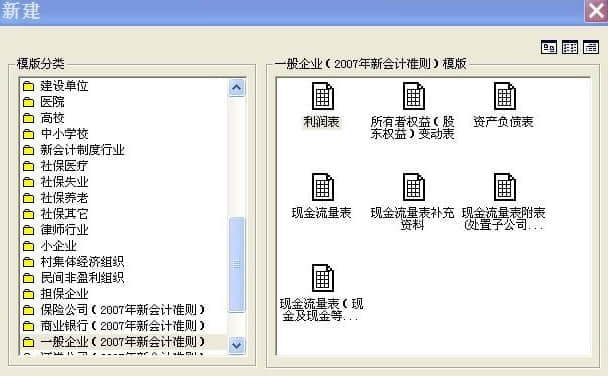Select the 社保失业 category

click(x=64, y=182)
